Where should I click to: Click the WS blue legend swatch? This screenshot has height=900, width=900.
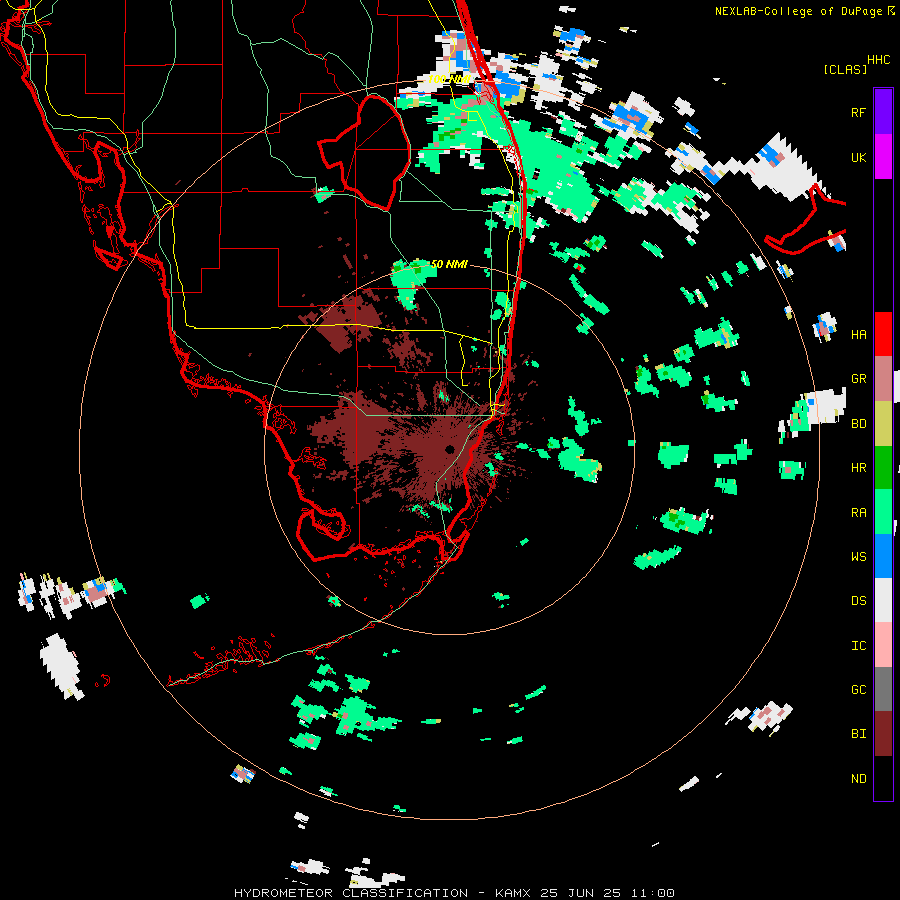coord(883,556)
